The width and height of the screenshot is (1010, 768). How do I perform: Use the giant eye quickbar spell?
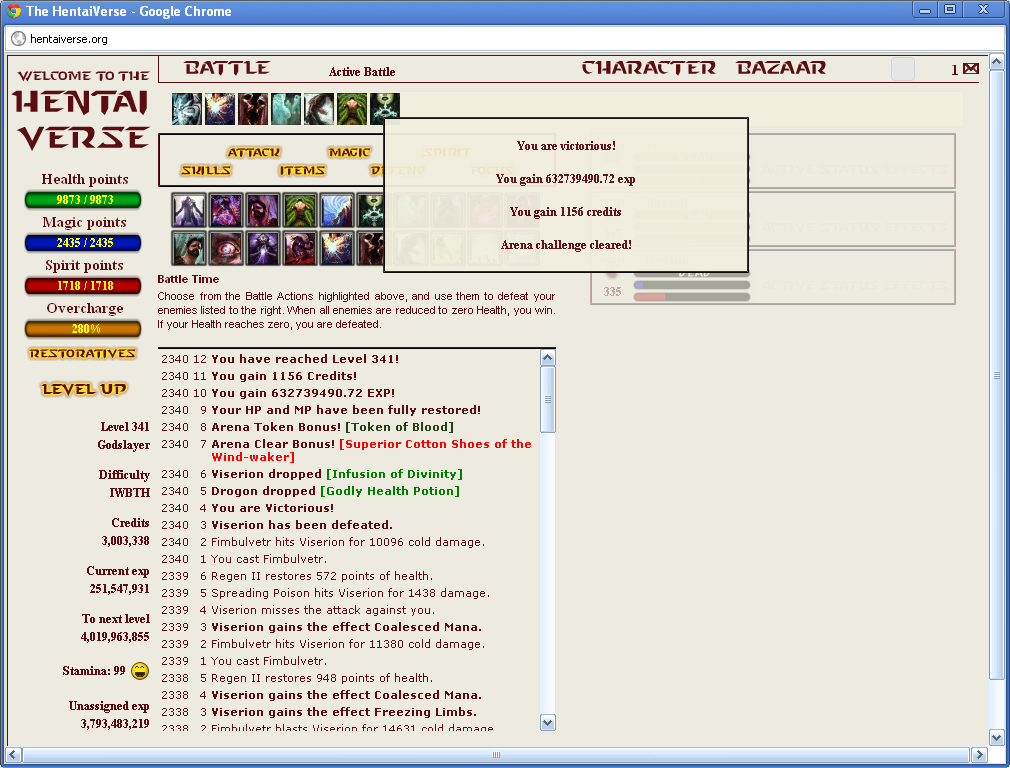click(225, 248)
